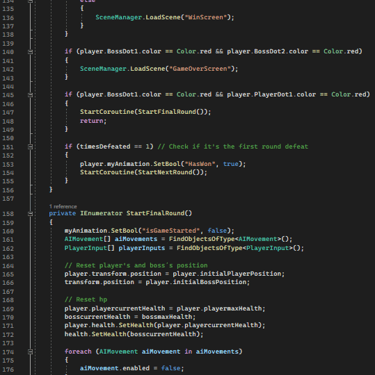Viewport: 375px width, 375px height.
Task: Collapse the if block at line 140
Action: [x=30, y=52]
